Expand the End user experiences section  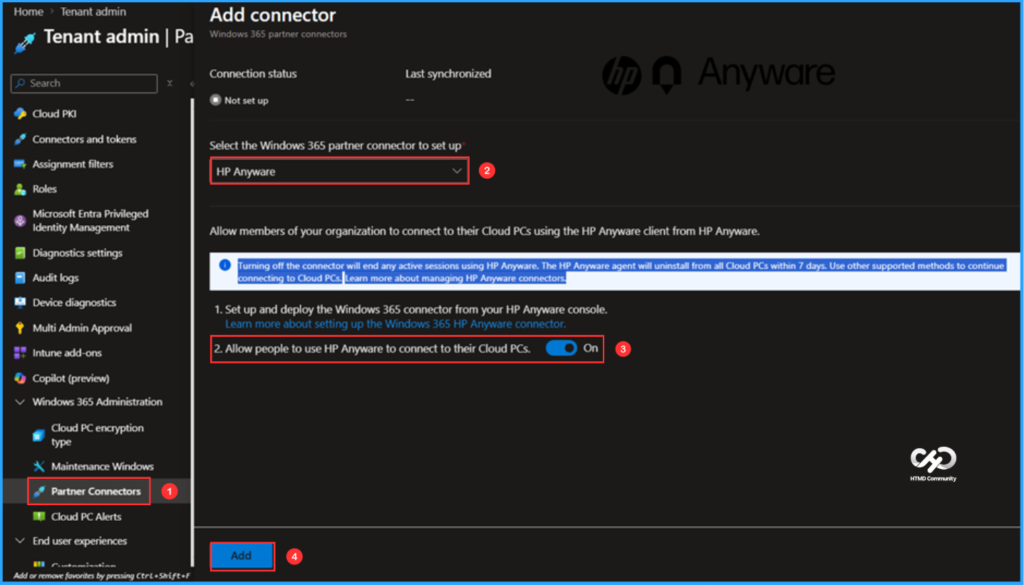(x=20, y=540)
